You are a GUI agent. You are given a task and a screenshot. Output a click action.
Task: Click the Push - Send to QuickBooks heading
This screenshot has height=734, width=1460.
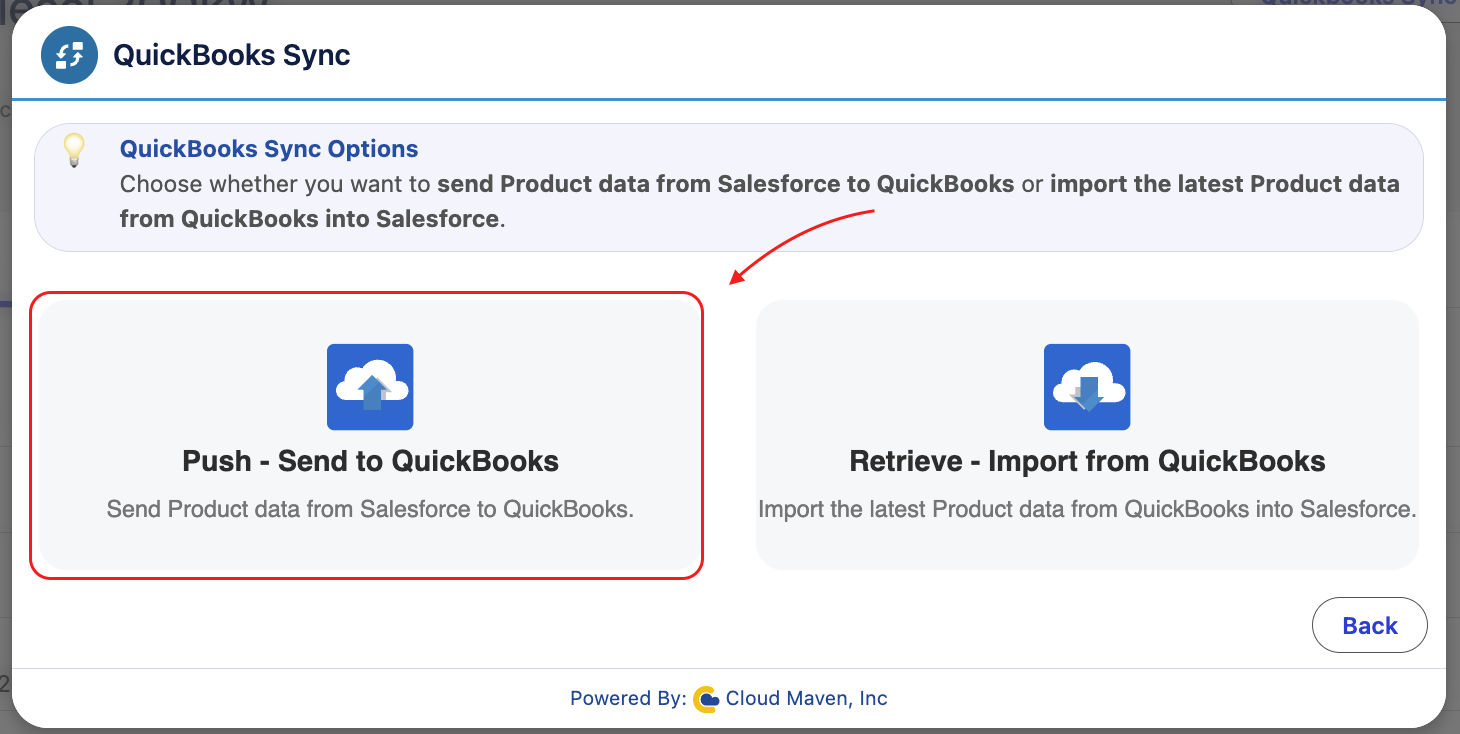[370, 461]
